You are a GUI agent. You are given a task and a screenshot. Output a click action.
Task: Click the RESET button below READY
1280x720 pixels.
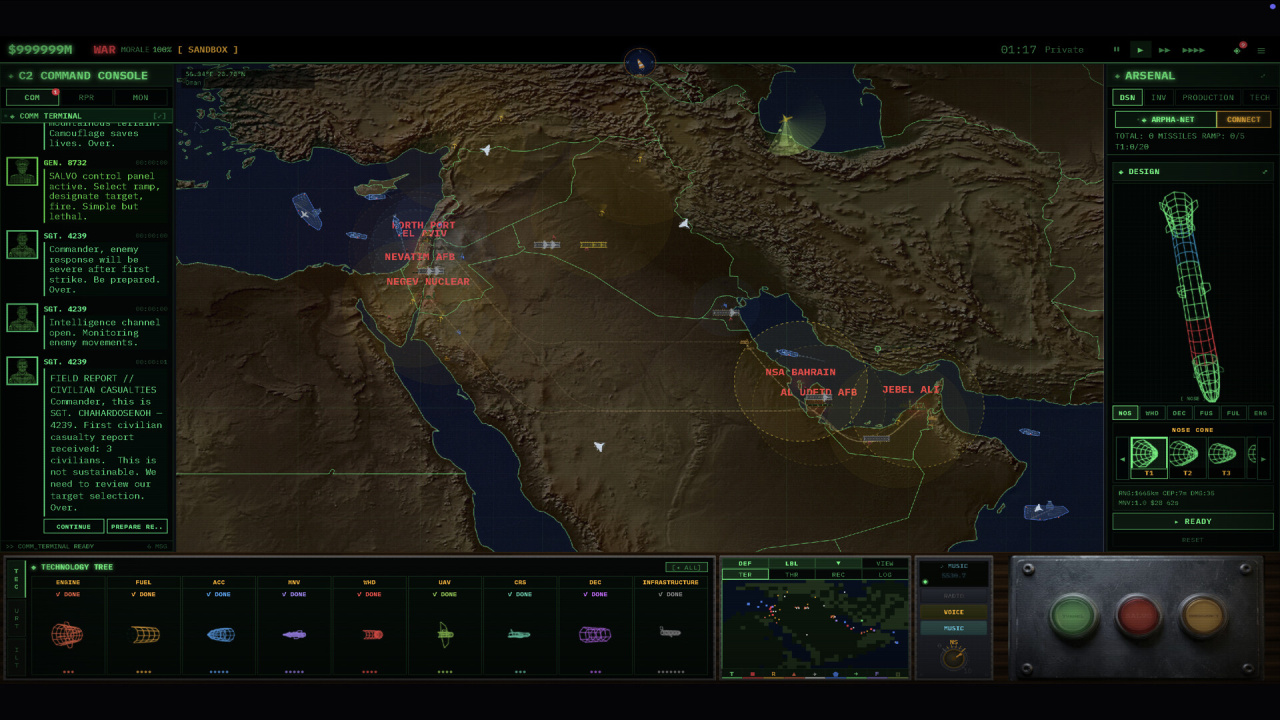pyautogui.click(x=1193, y=540)
